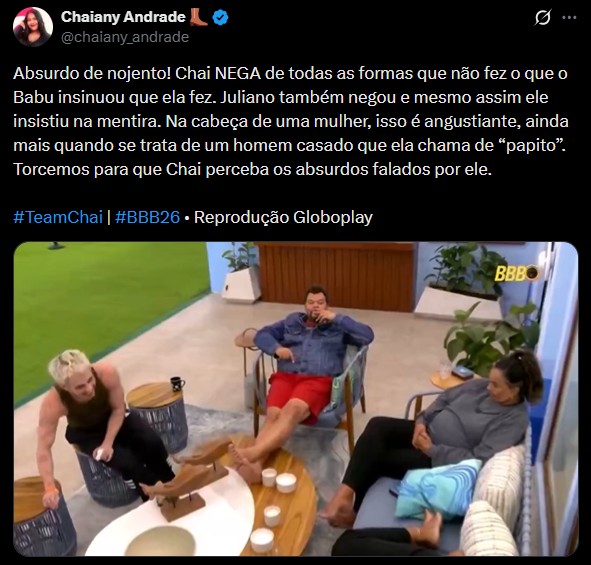The width and height of the screenshot is (591, 565).
Task: Play the embedded BBB video clip
Action: pos(296,399)
